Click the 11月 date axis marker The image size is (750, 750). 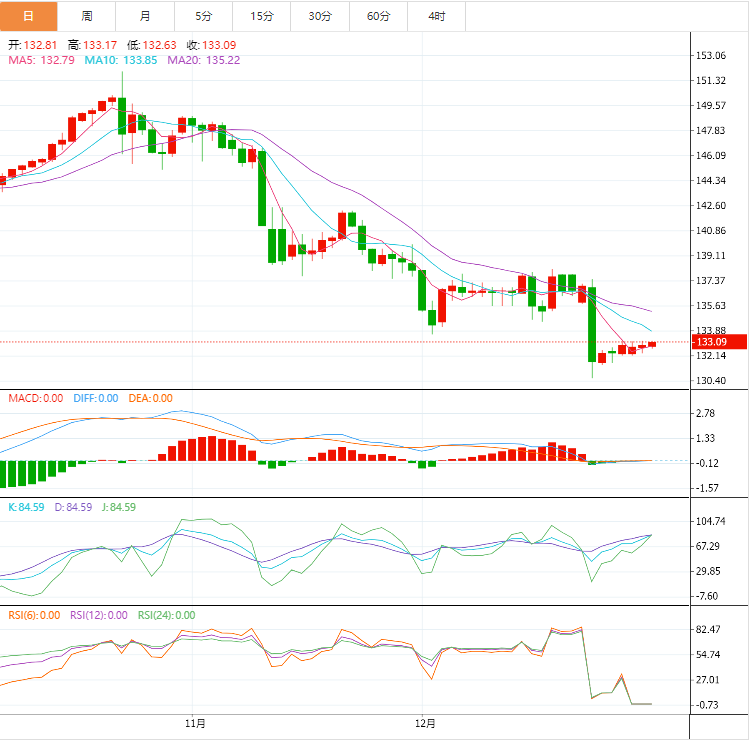(196, 723)
